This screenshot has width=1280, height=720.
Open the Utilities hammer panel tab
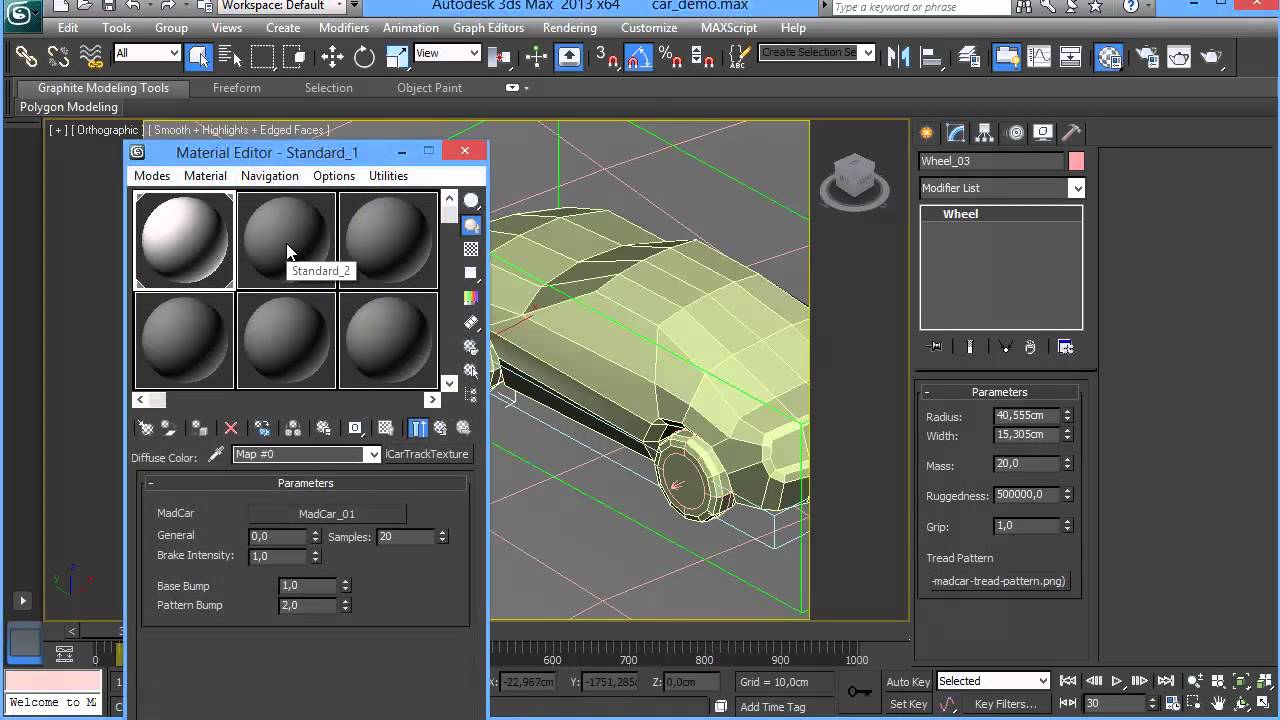1071,133
